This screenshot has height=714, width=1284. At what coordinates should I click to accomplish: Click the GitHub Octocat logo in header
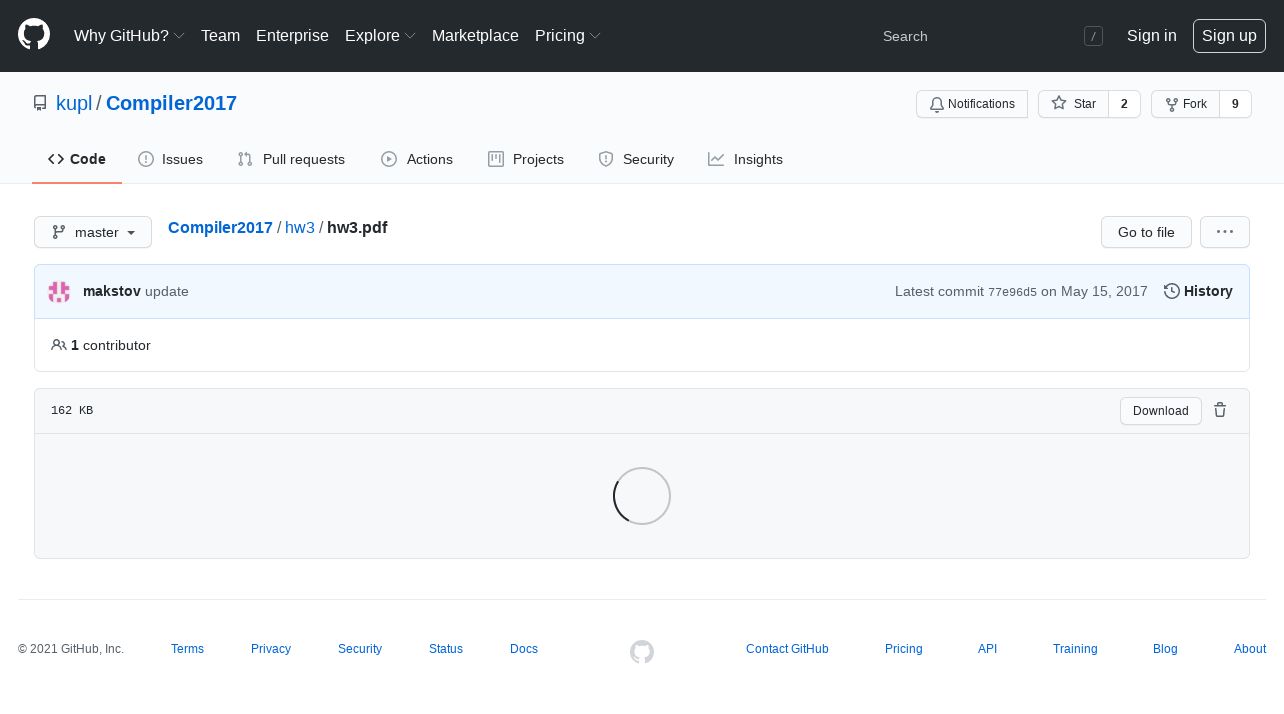tap(34, 34)
